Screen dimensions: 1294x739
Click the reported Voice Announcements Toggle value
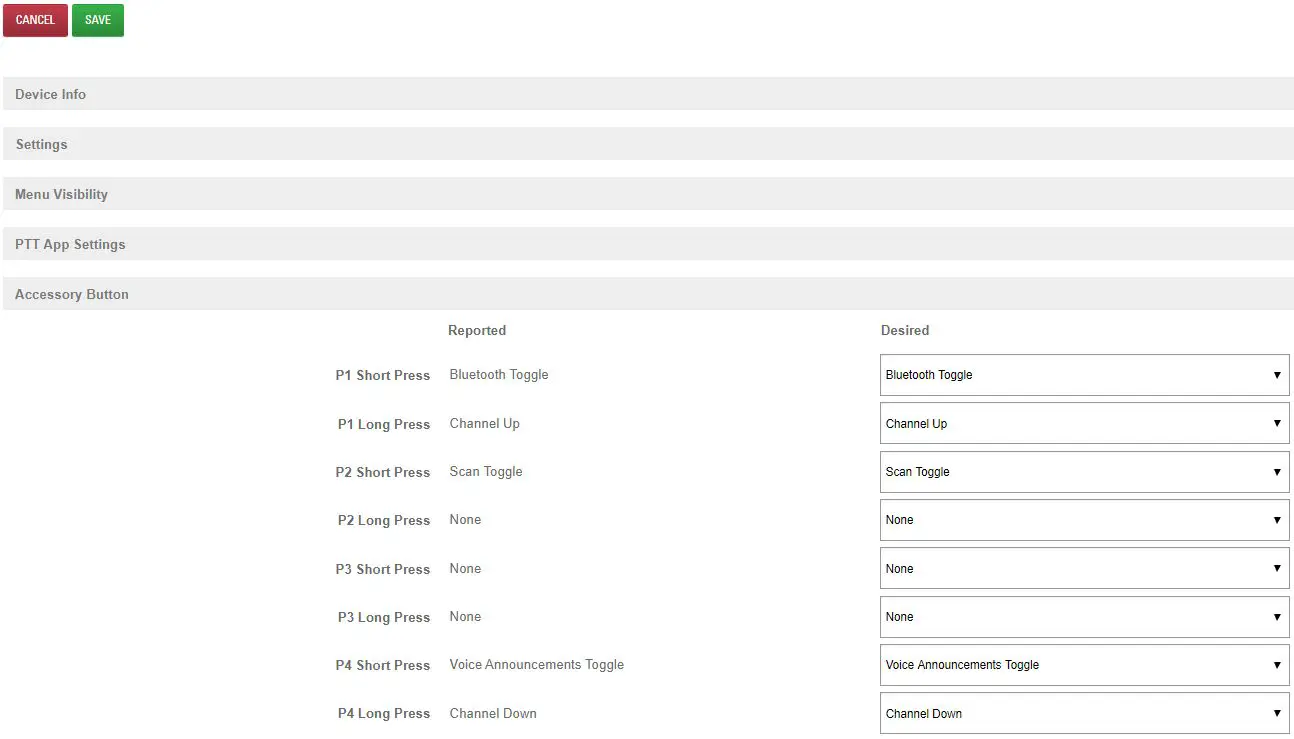[x=537, y=665]
